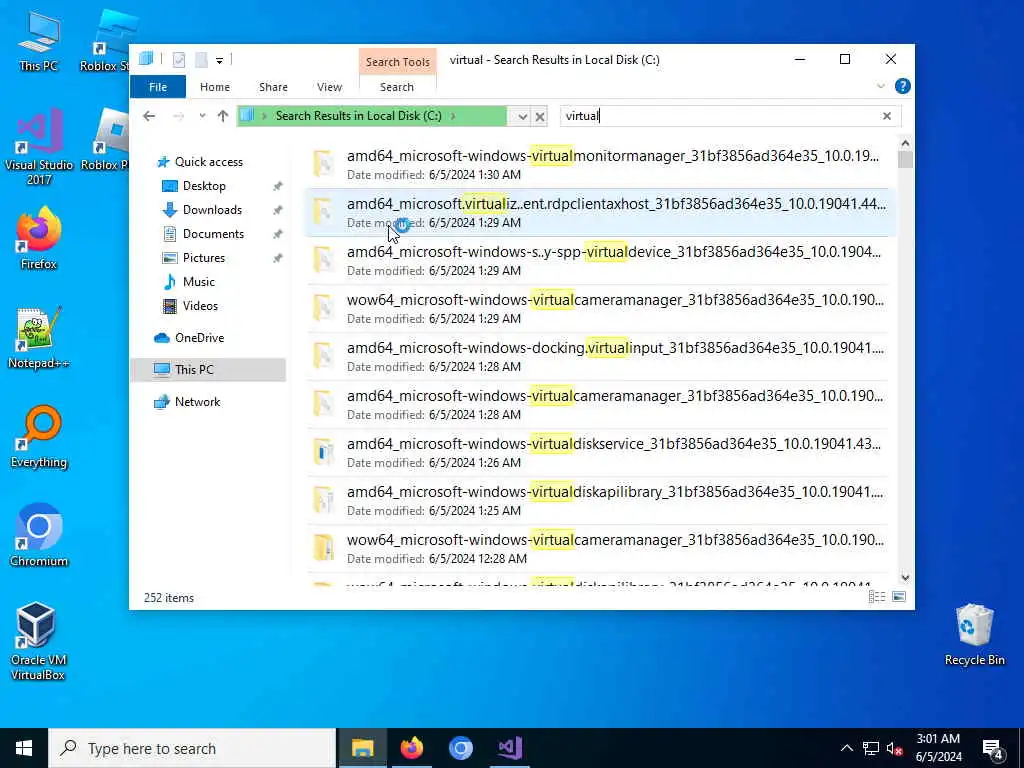Launch Chromium from desktop shortcut
1024x768 pixels.
39,536
